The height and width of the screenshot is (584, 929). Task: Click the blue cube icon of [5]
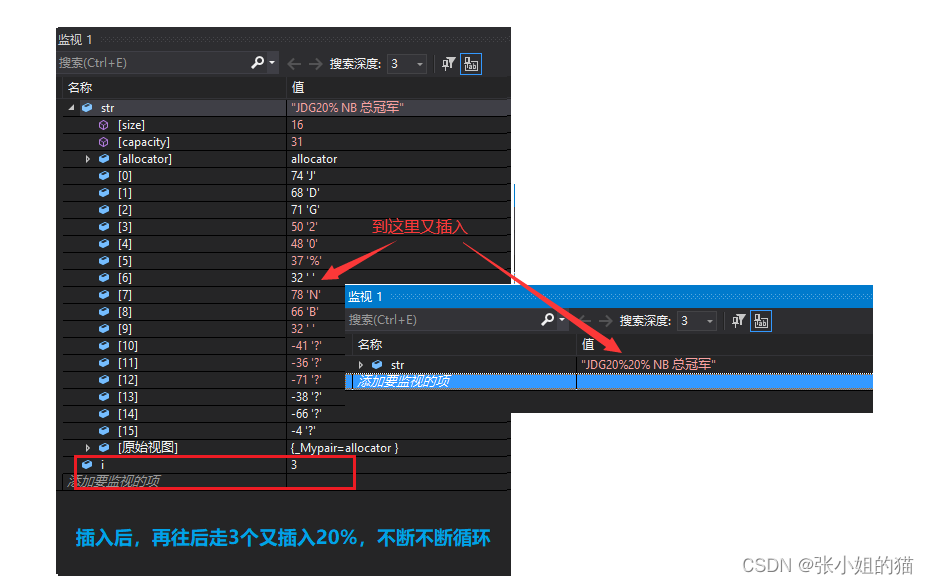(104, 261)
